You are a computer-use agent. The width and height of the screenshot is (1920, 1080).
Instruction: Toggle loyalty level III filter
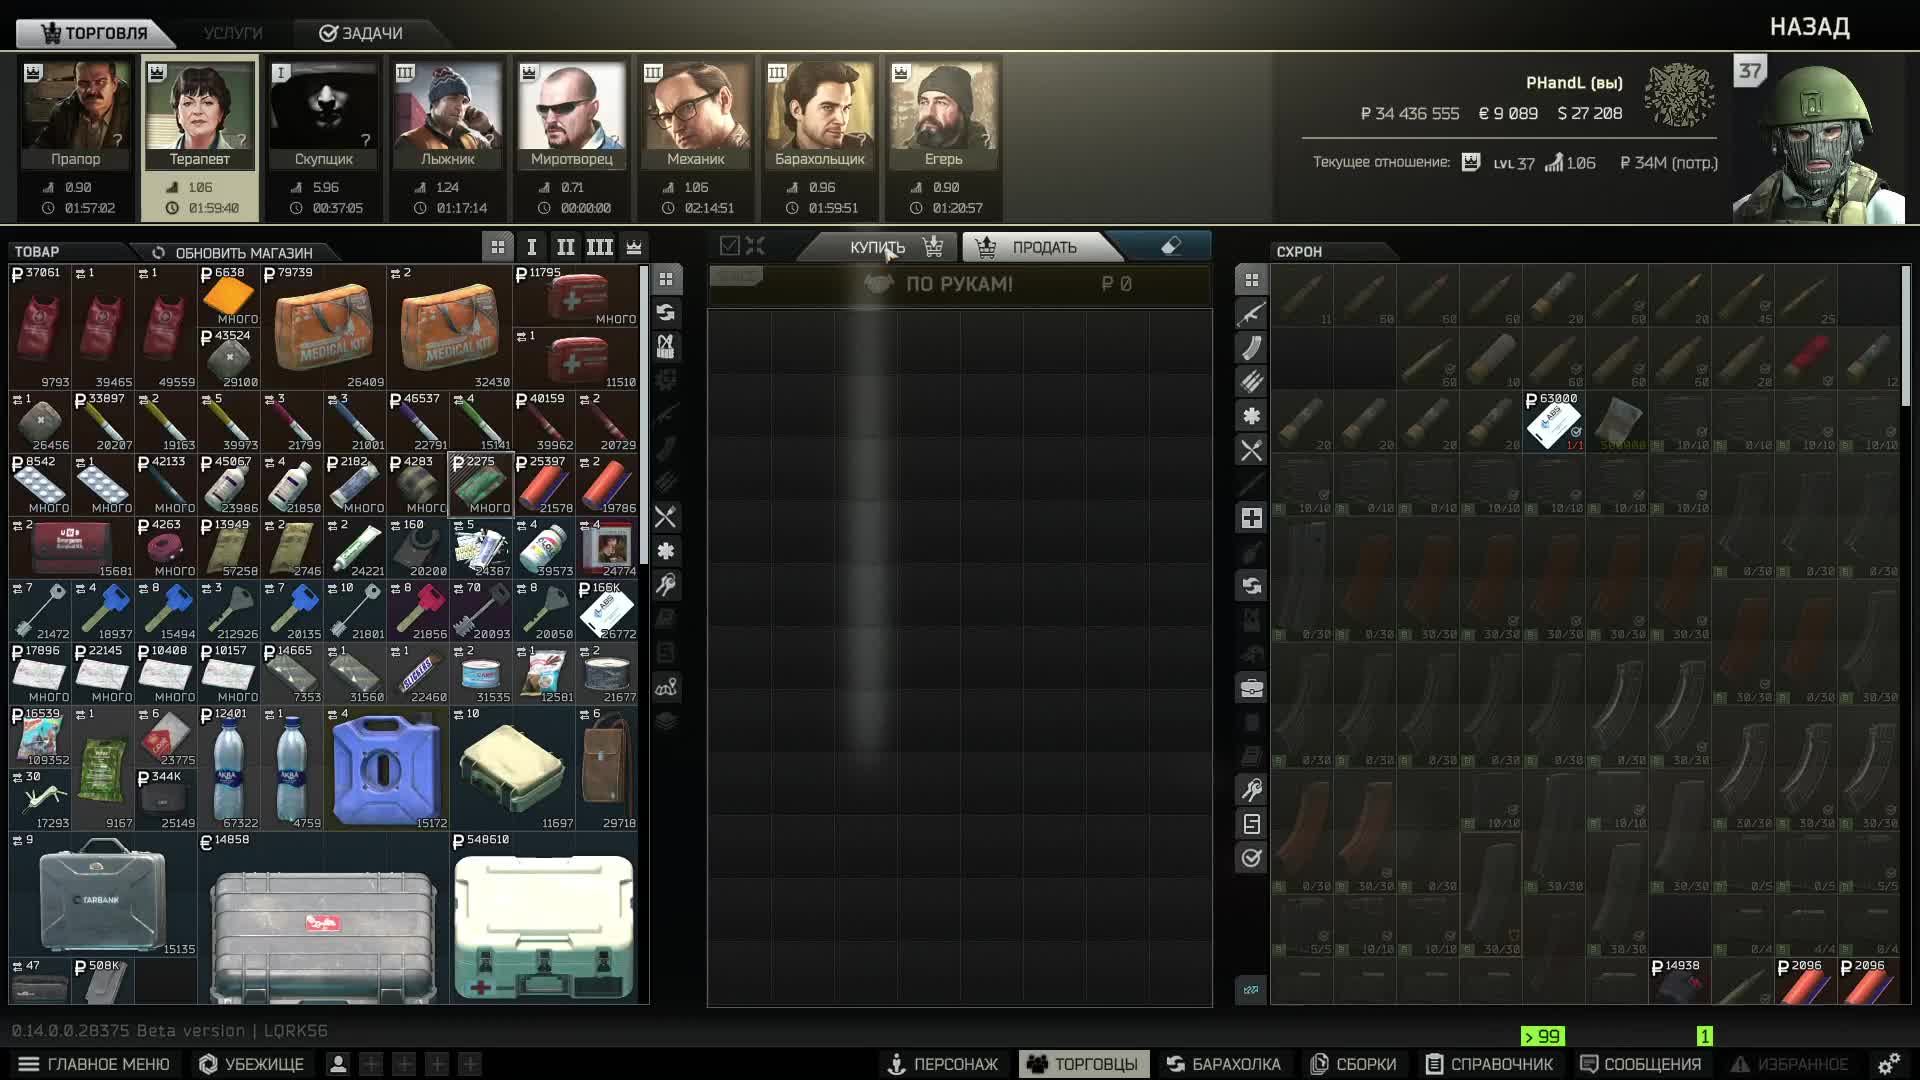599,247
